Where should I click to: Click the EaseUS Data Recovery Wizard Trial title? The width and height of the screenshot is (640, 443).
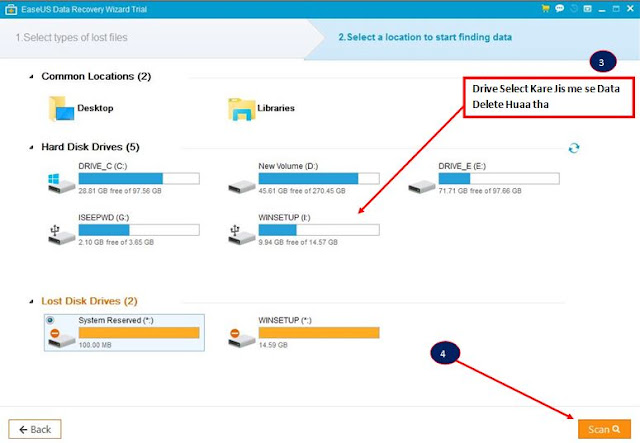84,9
